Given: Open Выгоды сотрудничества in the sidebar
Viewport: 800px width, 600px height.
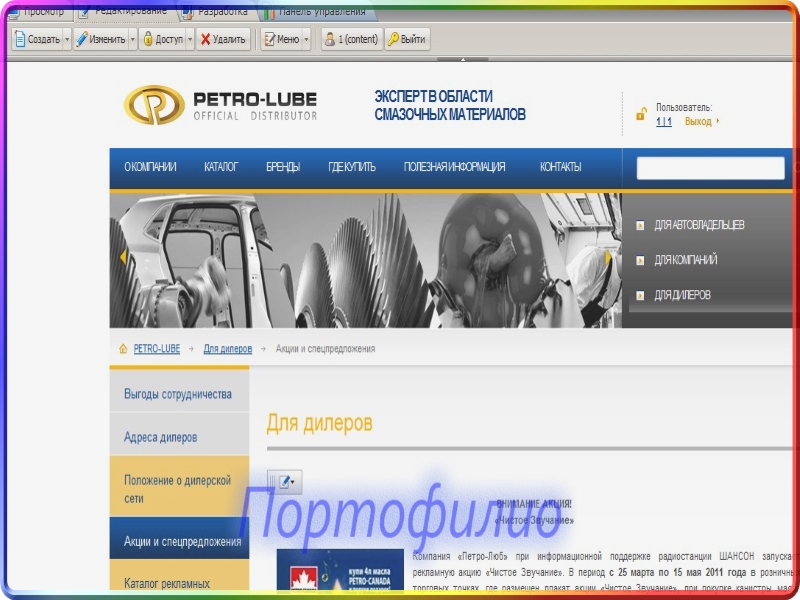Looking at the screenshot, I should point(179,392).
